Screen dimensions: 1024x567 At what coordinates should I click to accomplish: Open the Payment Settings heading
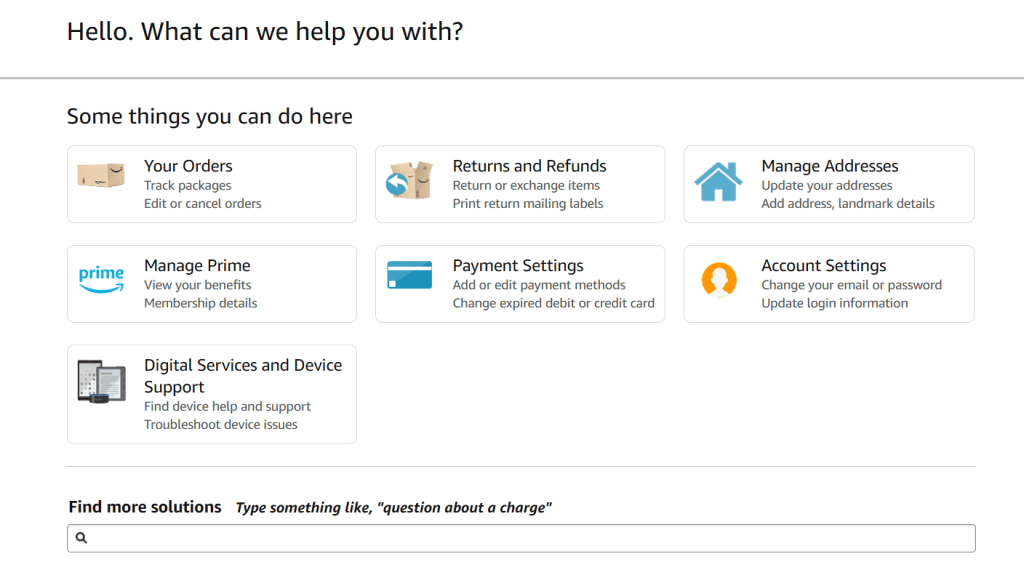(518, 265)
